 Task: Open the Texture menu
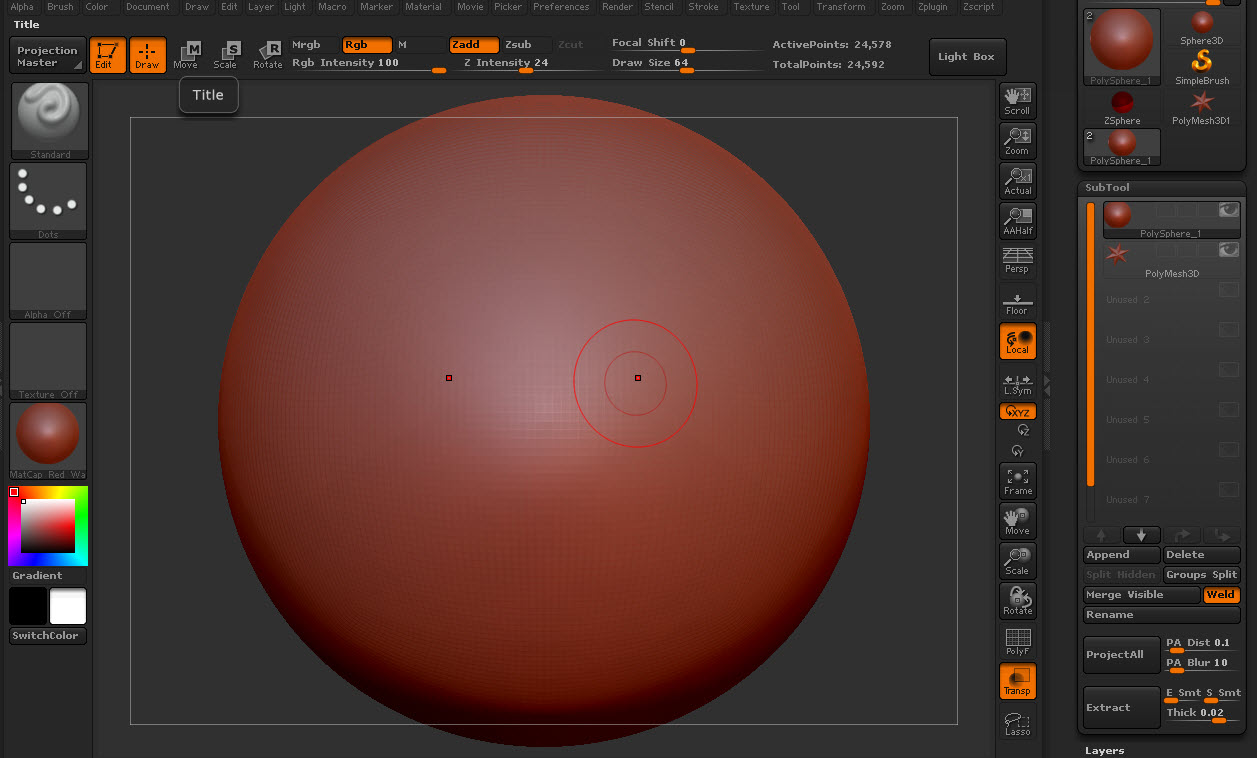click(x=751, y=7)
